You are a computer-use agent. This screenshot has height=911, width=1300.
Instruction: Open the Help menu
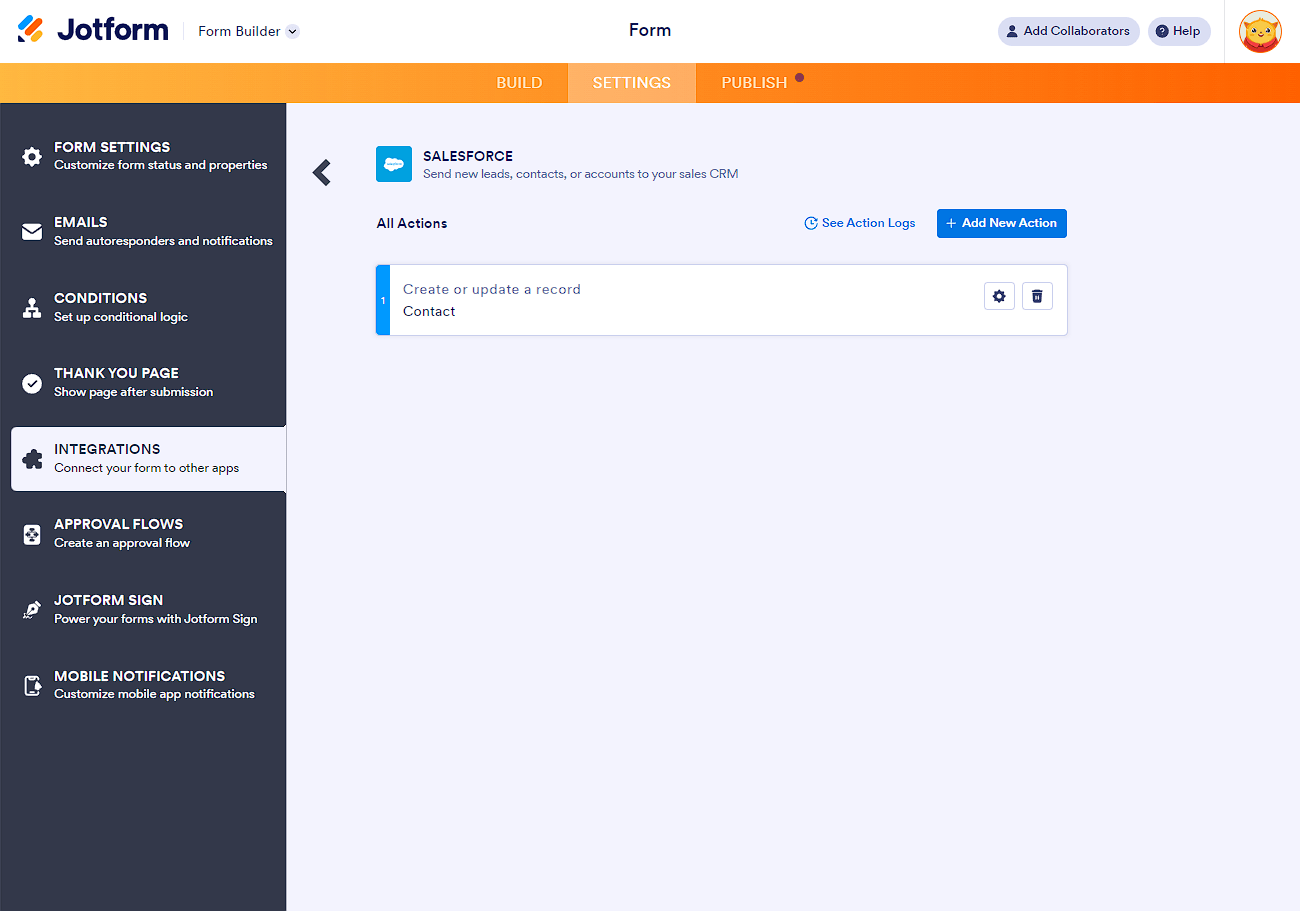[x=1179, y=31]
